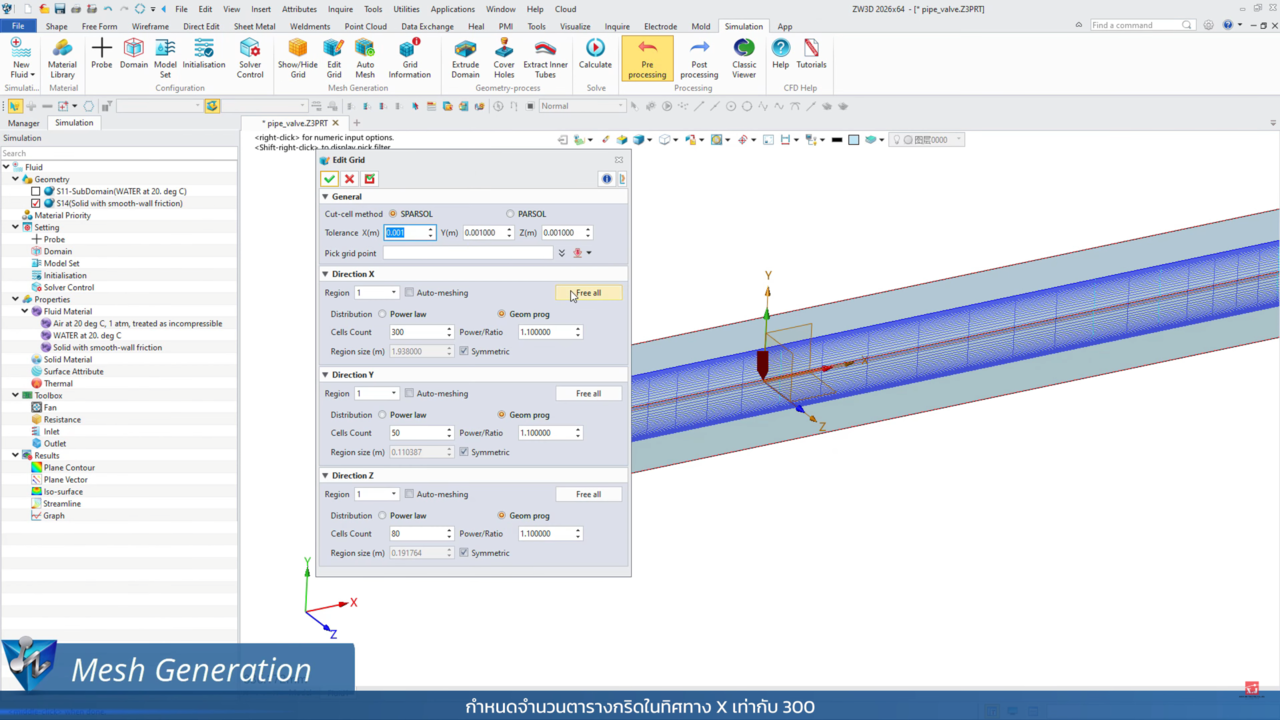This screenshot has width=1280, height=720.
Task: Open the Sheet Metal ribbon tab
Action: click(x=254, y=27)
